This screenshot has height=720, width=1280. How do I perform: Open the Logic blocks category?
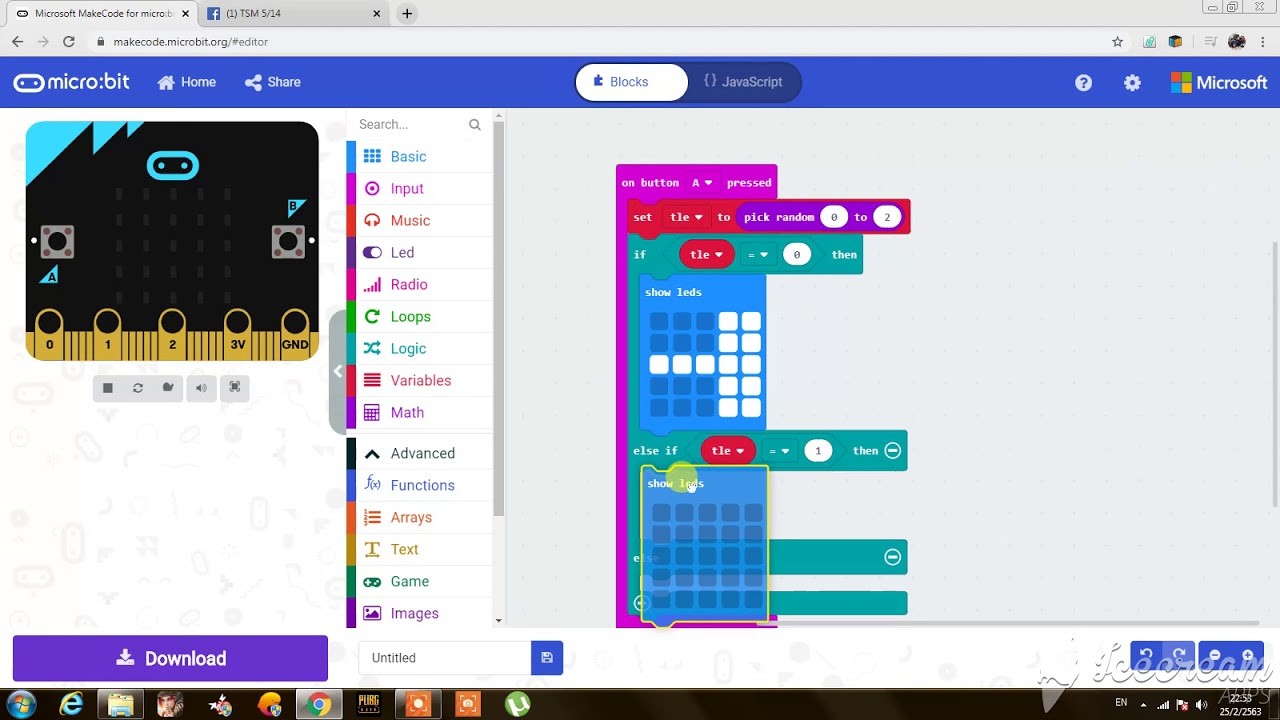[420, 348]
